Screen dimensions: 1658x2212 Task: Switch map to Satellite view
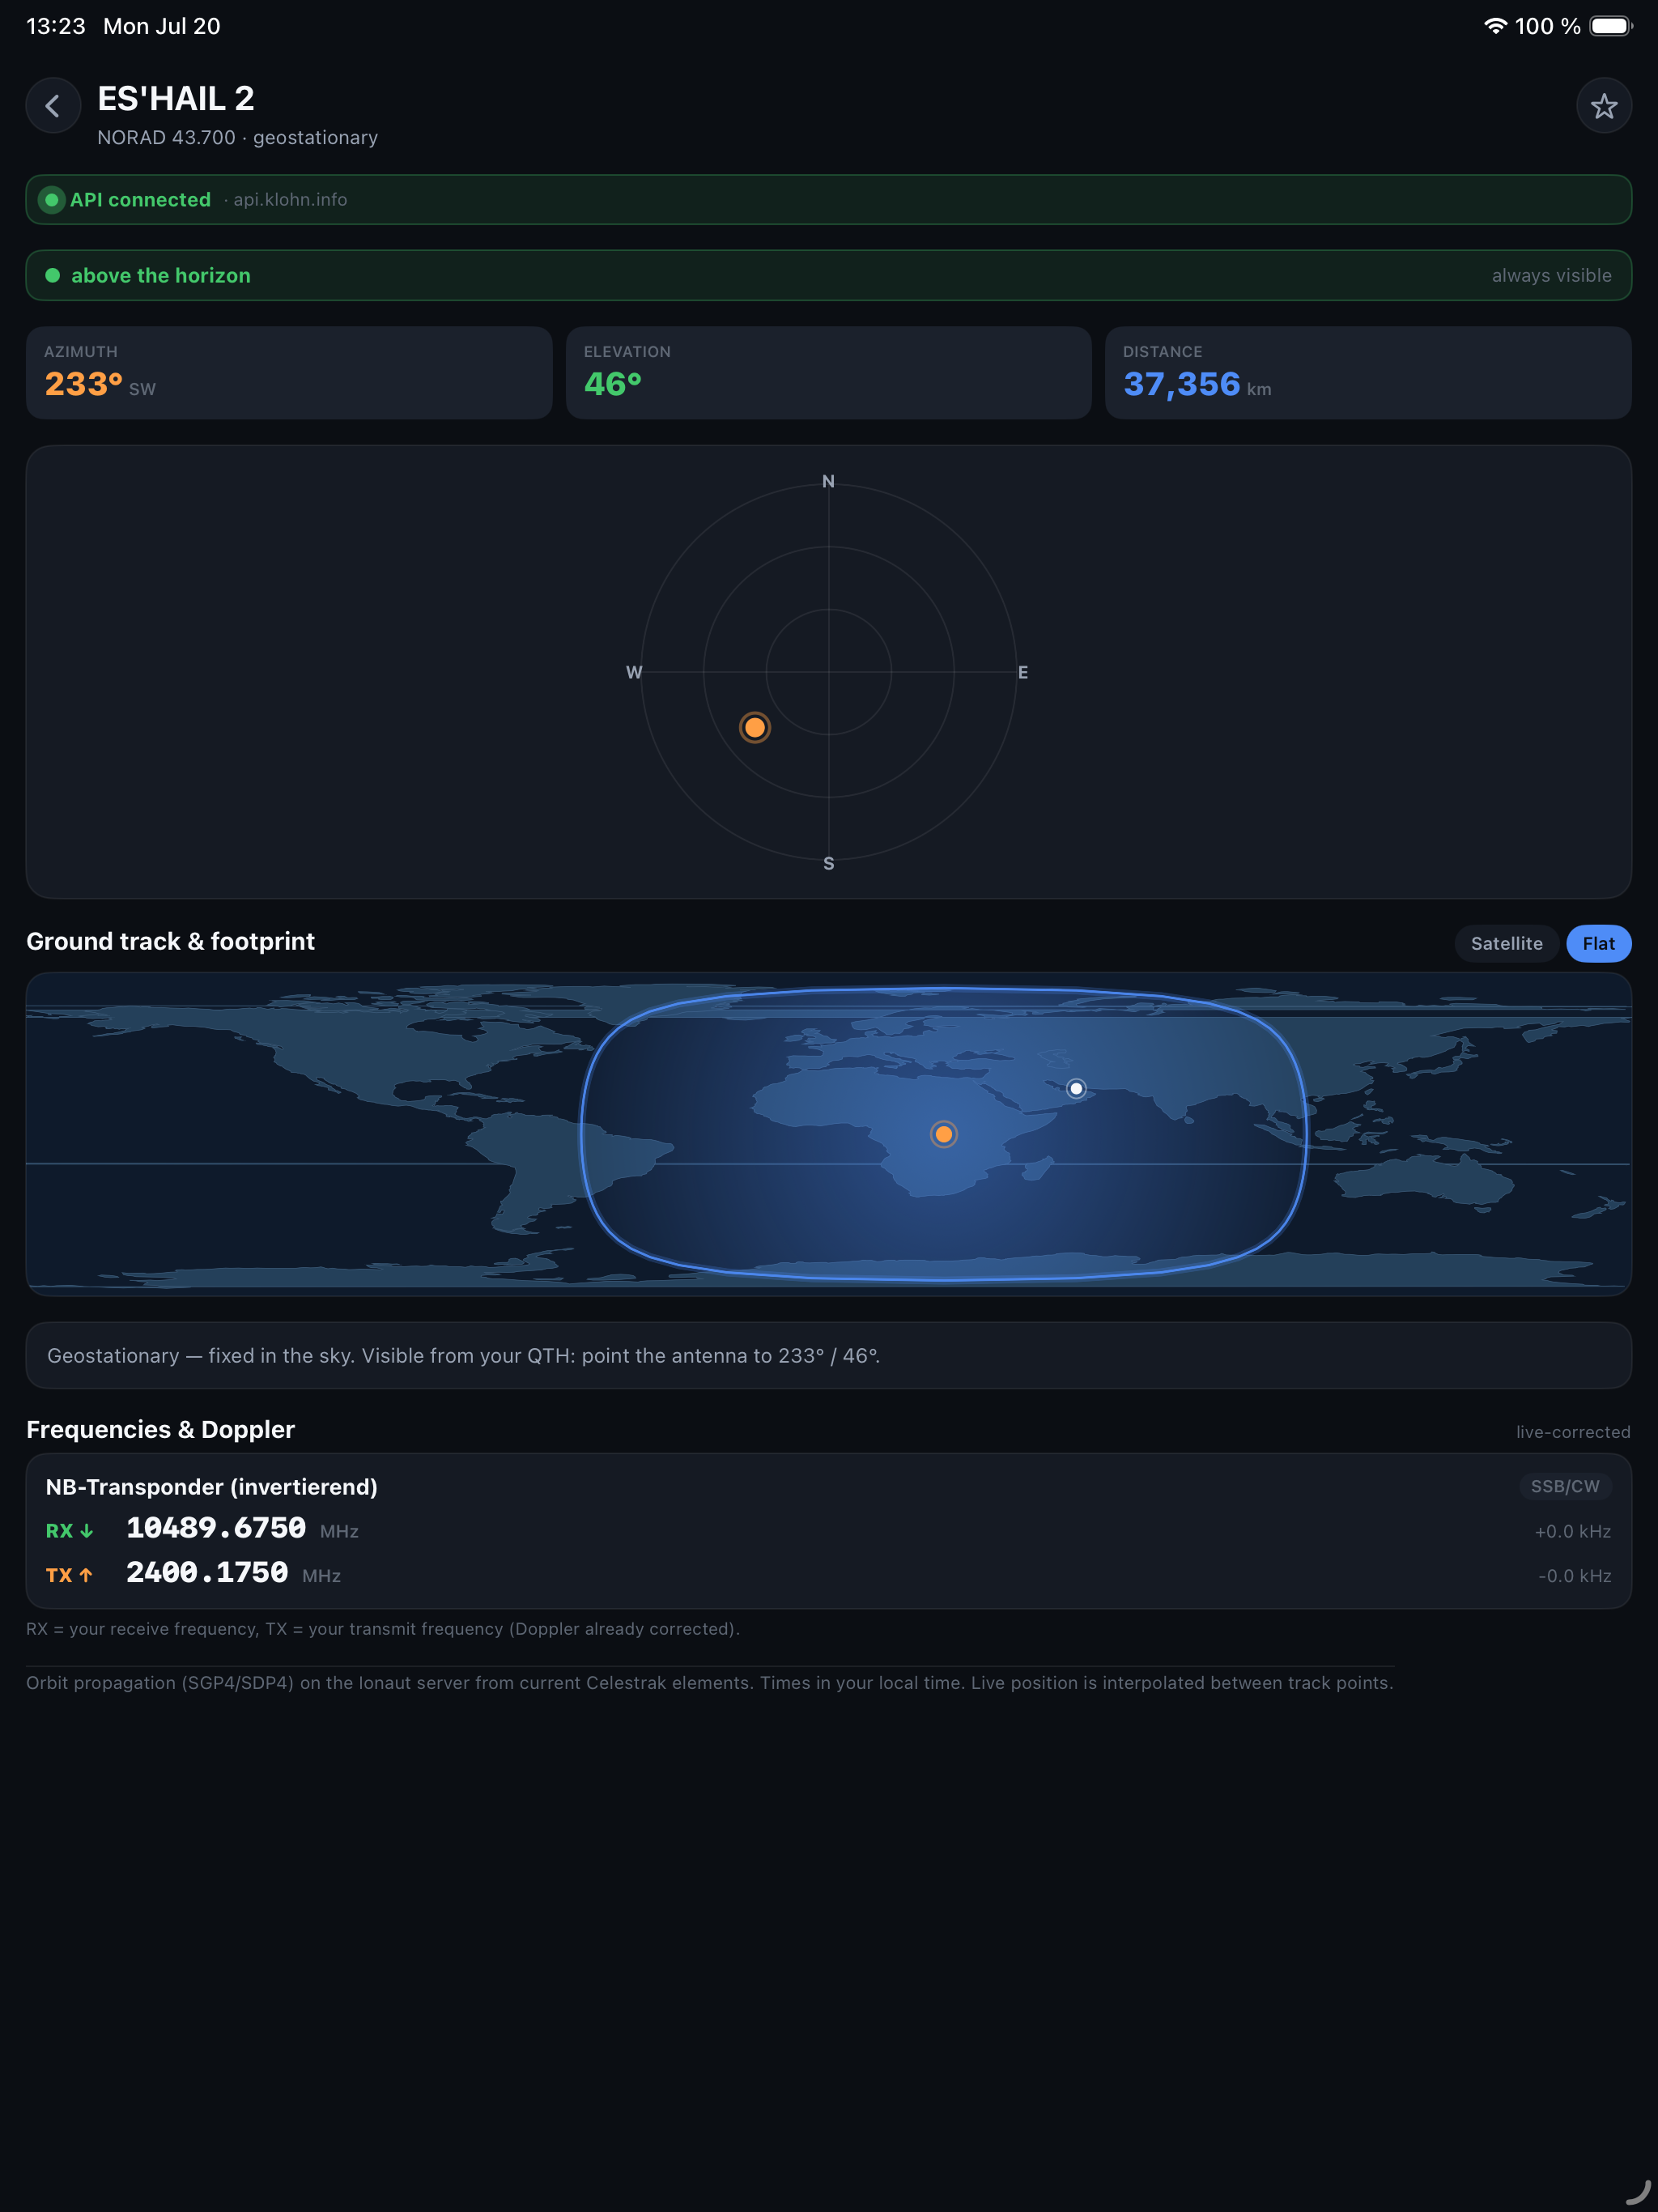point(1506,943)
